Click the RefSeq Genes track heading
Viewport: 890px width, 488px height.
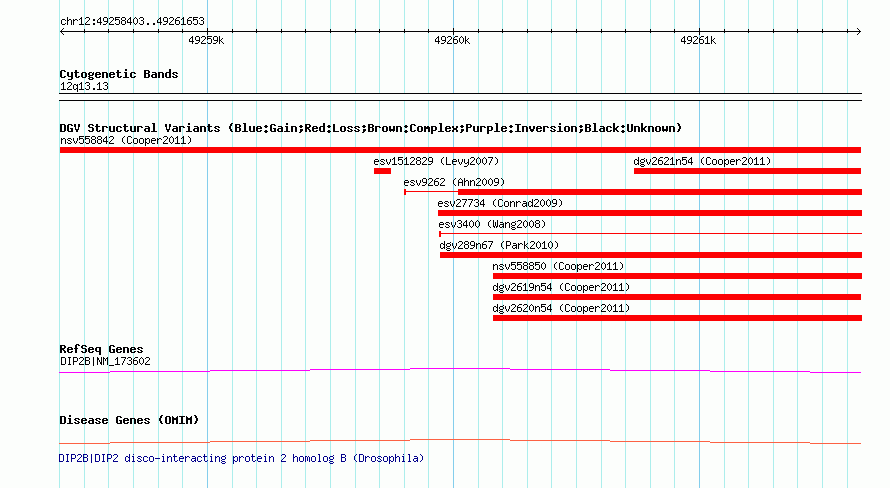[x=101, y=349]
